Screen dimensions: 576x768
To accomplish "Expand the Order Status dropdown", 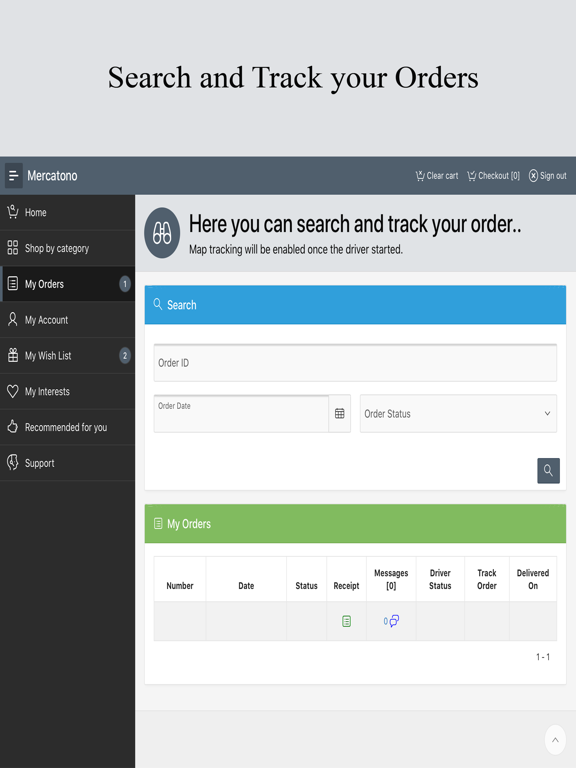I will [x=458, y=414].
